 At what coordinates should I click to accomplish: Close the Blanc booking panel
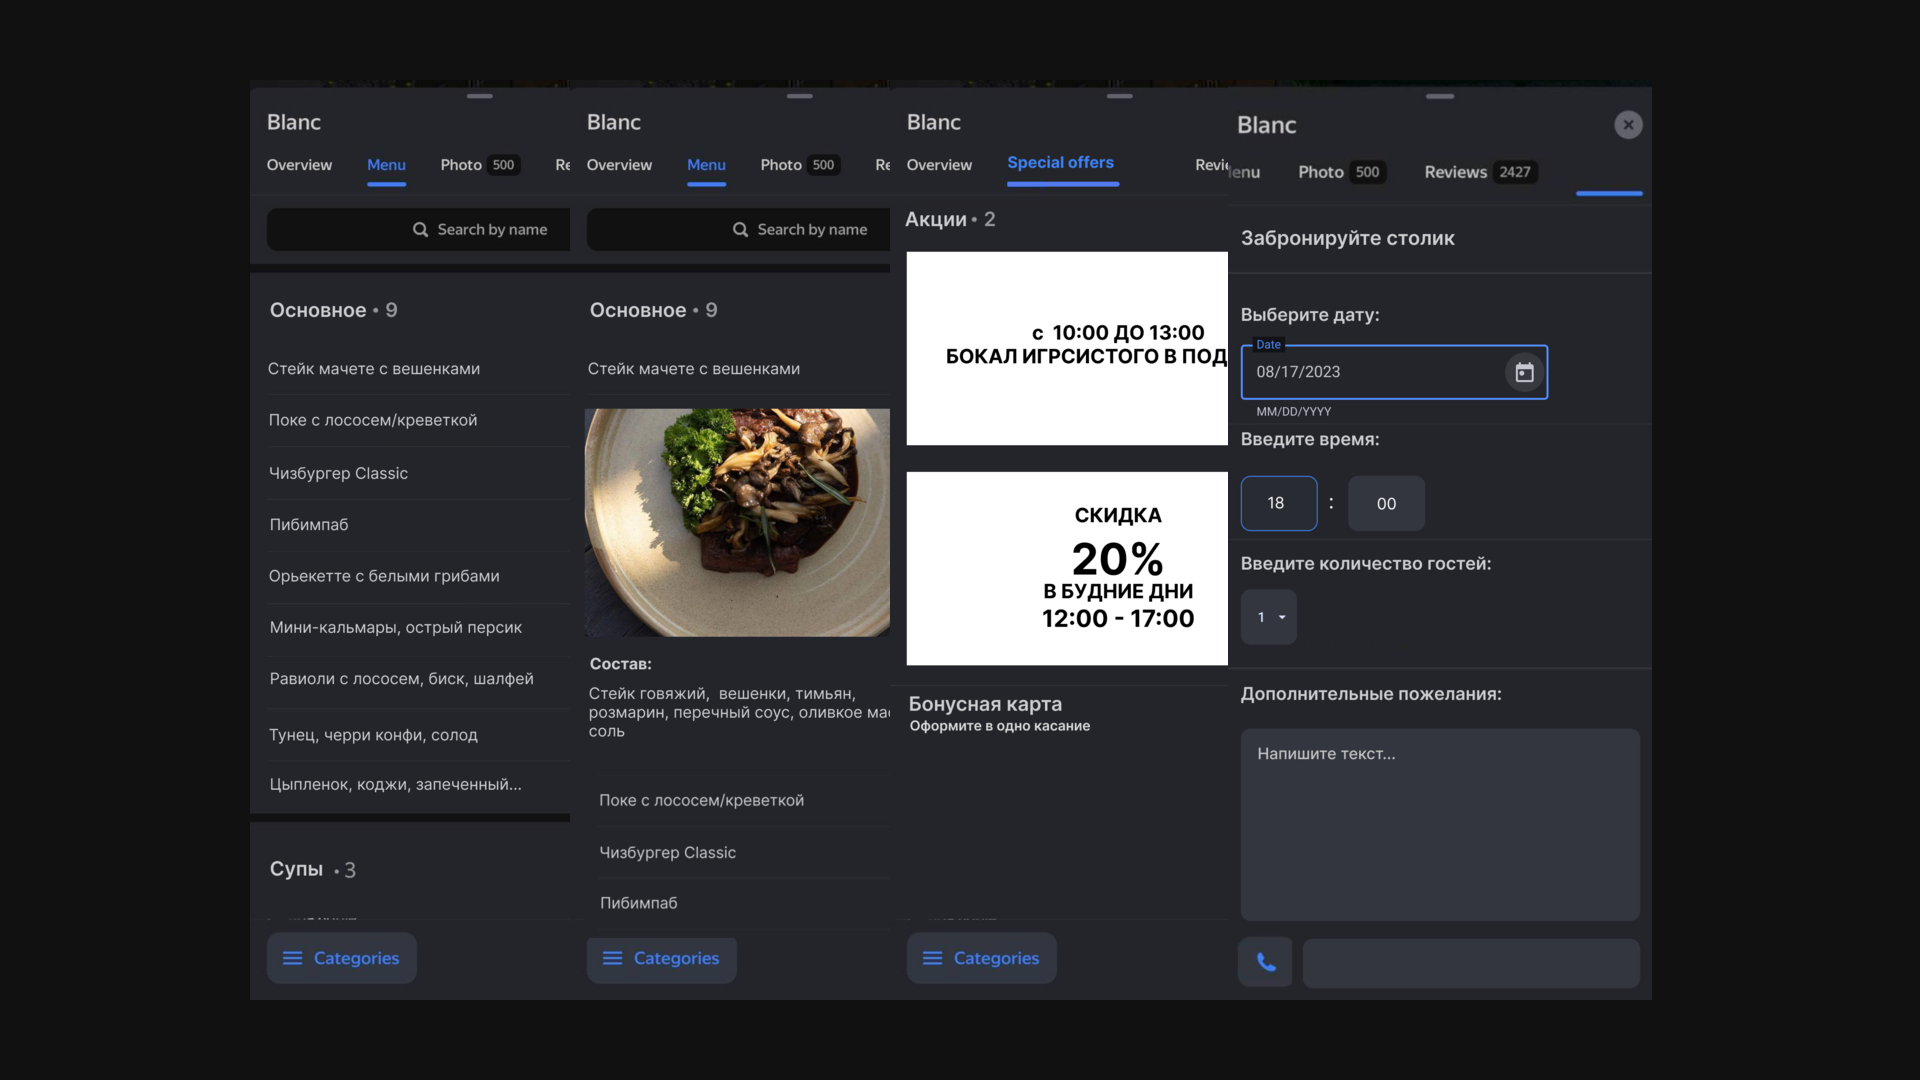pyautogui.click(x=1628, y=125)
